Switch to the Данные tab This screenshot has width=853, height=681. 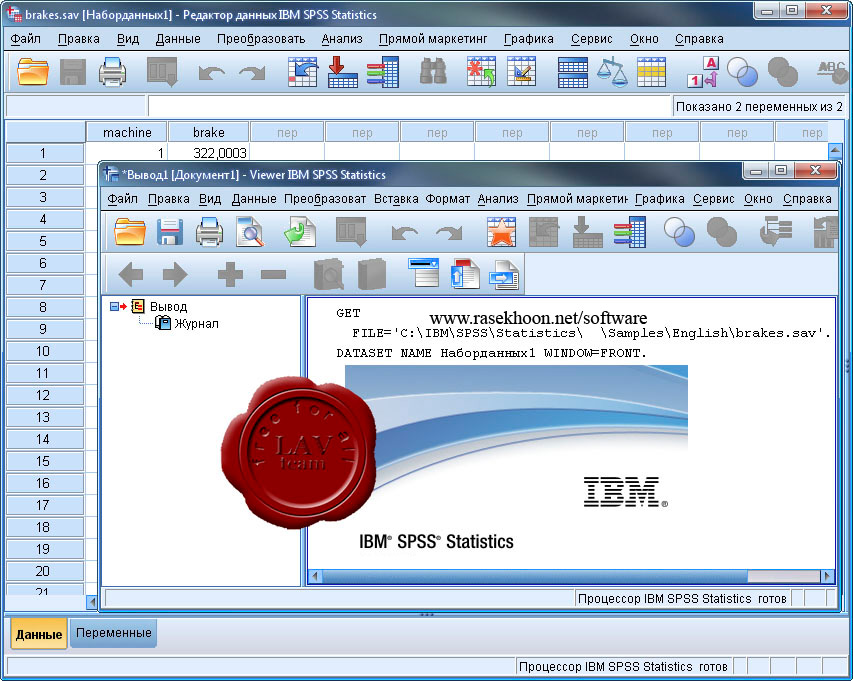click(39, 634)
